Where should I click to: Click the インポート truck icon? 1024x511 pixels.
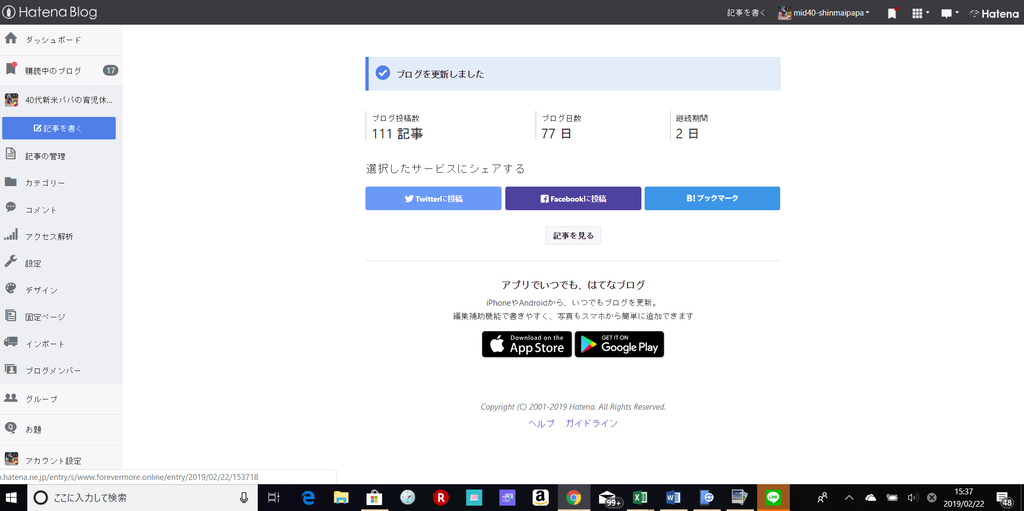click(x=10, y=342)
